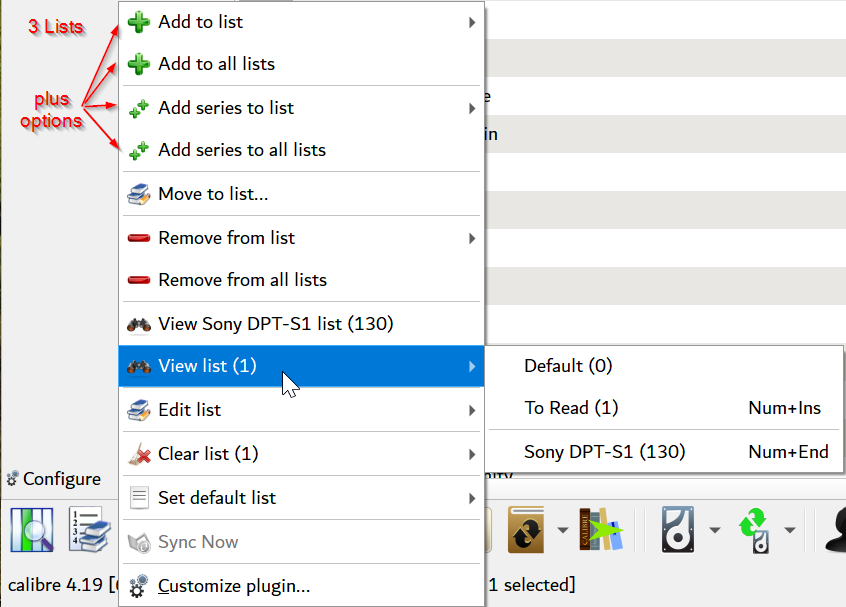Viewport: 846px width, 607px height.
Task: Click the disk drive toolbar icon
Action: tap(678, 530)
